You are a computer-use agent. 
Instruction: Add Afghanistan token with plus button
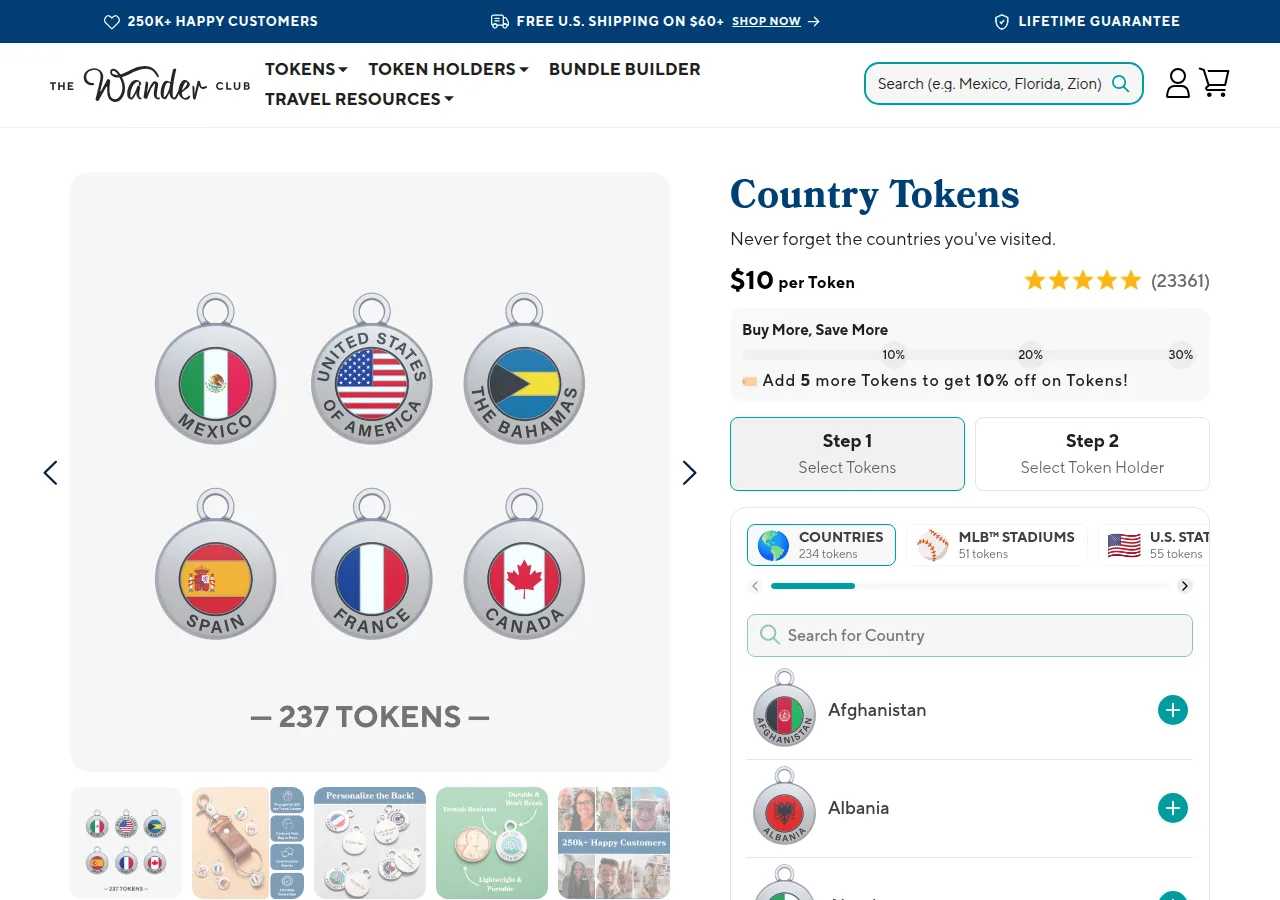(x=1173, y=710)
